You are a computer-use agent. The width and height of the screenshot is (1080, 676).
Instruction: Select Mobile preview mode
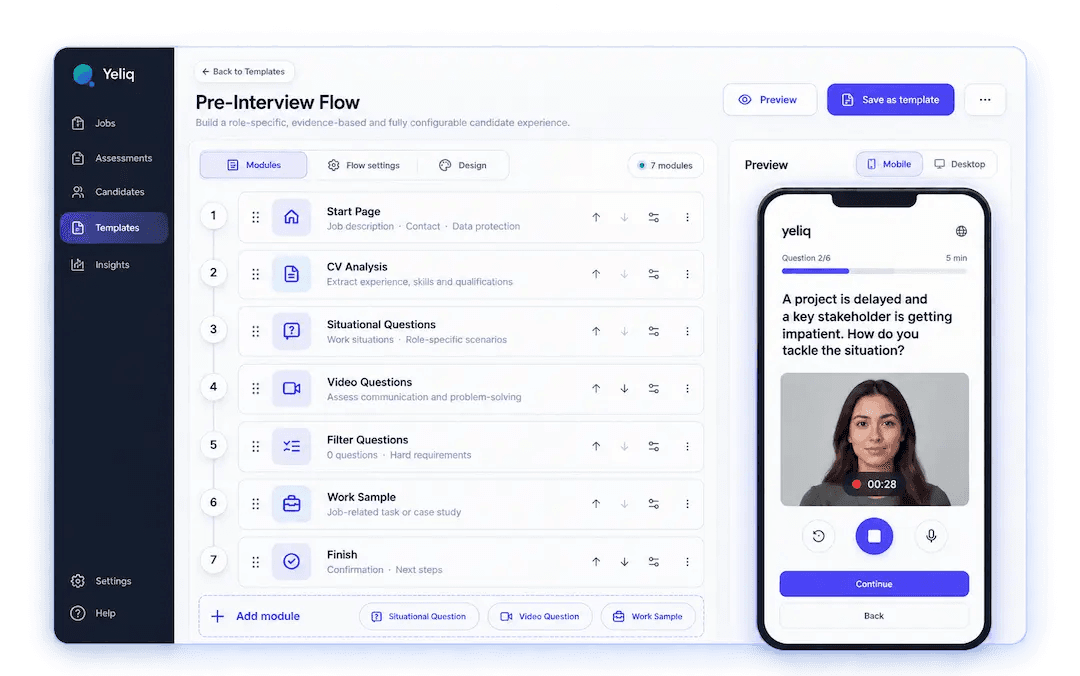(889, 164)
